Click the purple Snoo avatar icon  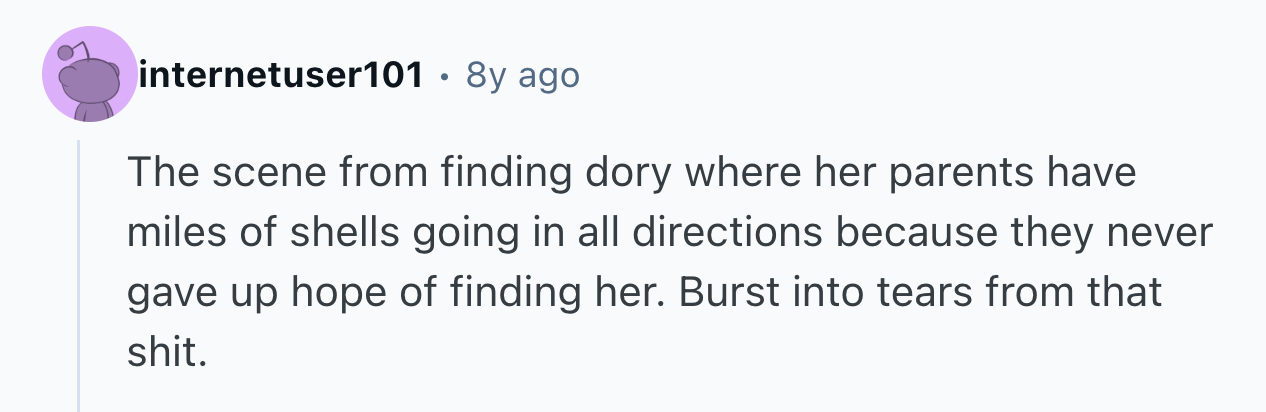pyautogui.click(x=89, y=75)
